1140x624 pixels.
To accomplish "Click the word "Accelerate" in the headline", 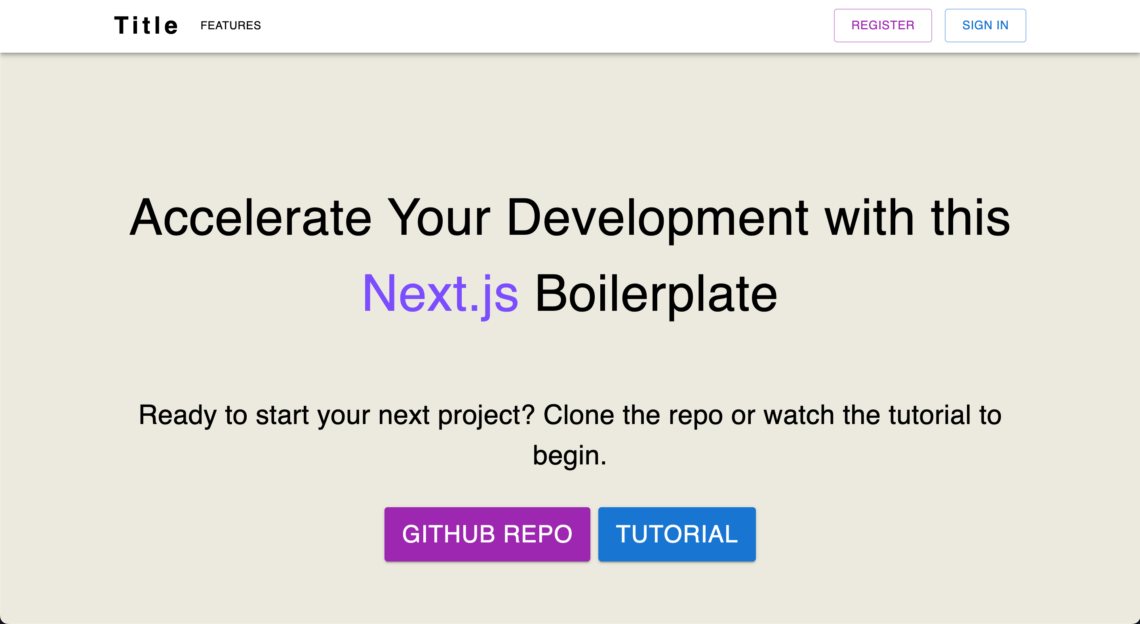I will pos(250,218).
